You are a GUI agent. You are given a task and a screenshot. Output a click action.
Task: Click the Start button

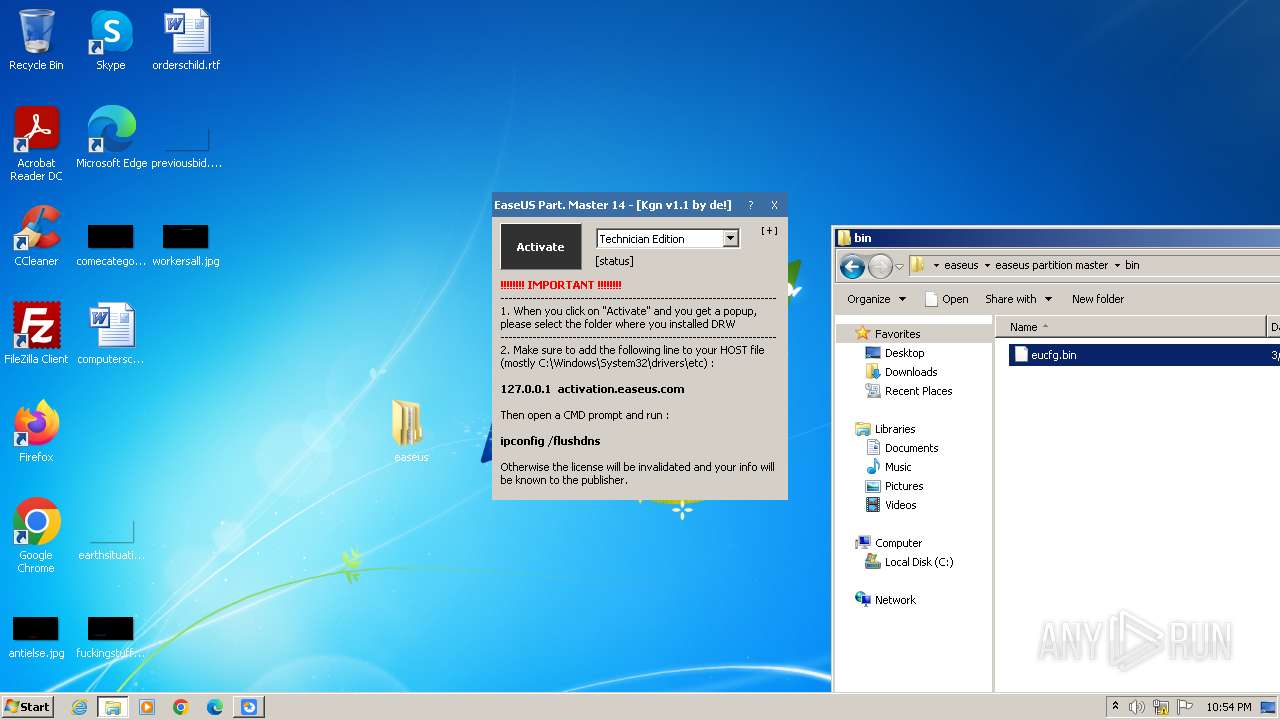coord(28,707)
